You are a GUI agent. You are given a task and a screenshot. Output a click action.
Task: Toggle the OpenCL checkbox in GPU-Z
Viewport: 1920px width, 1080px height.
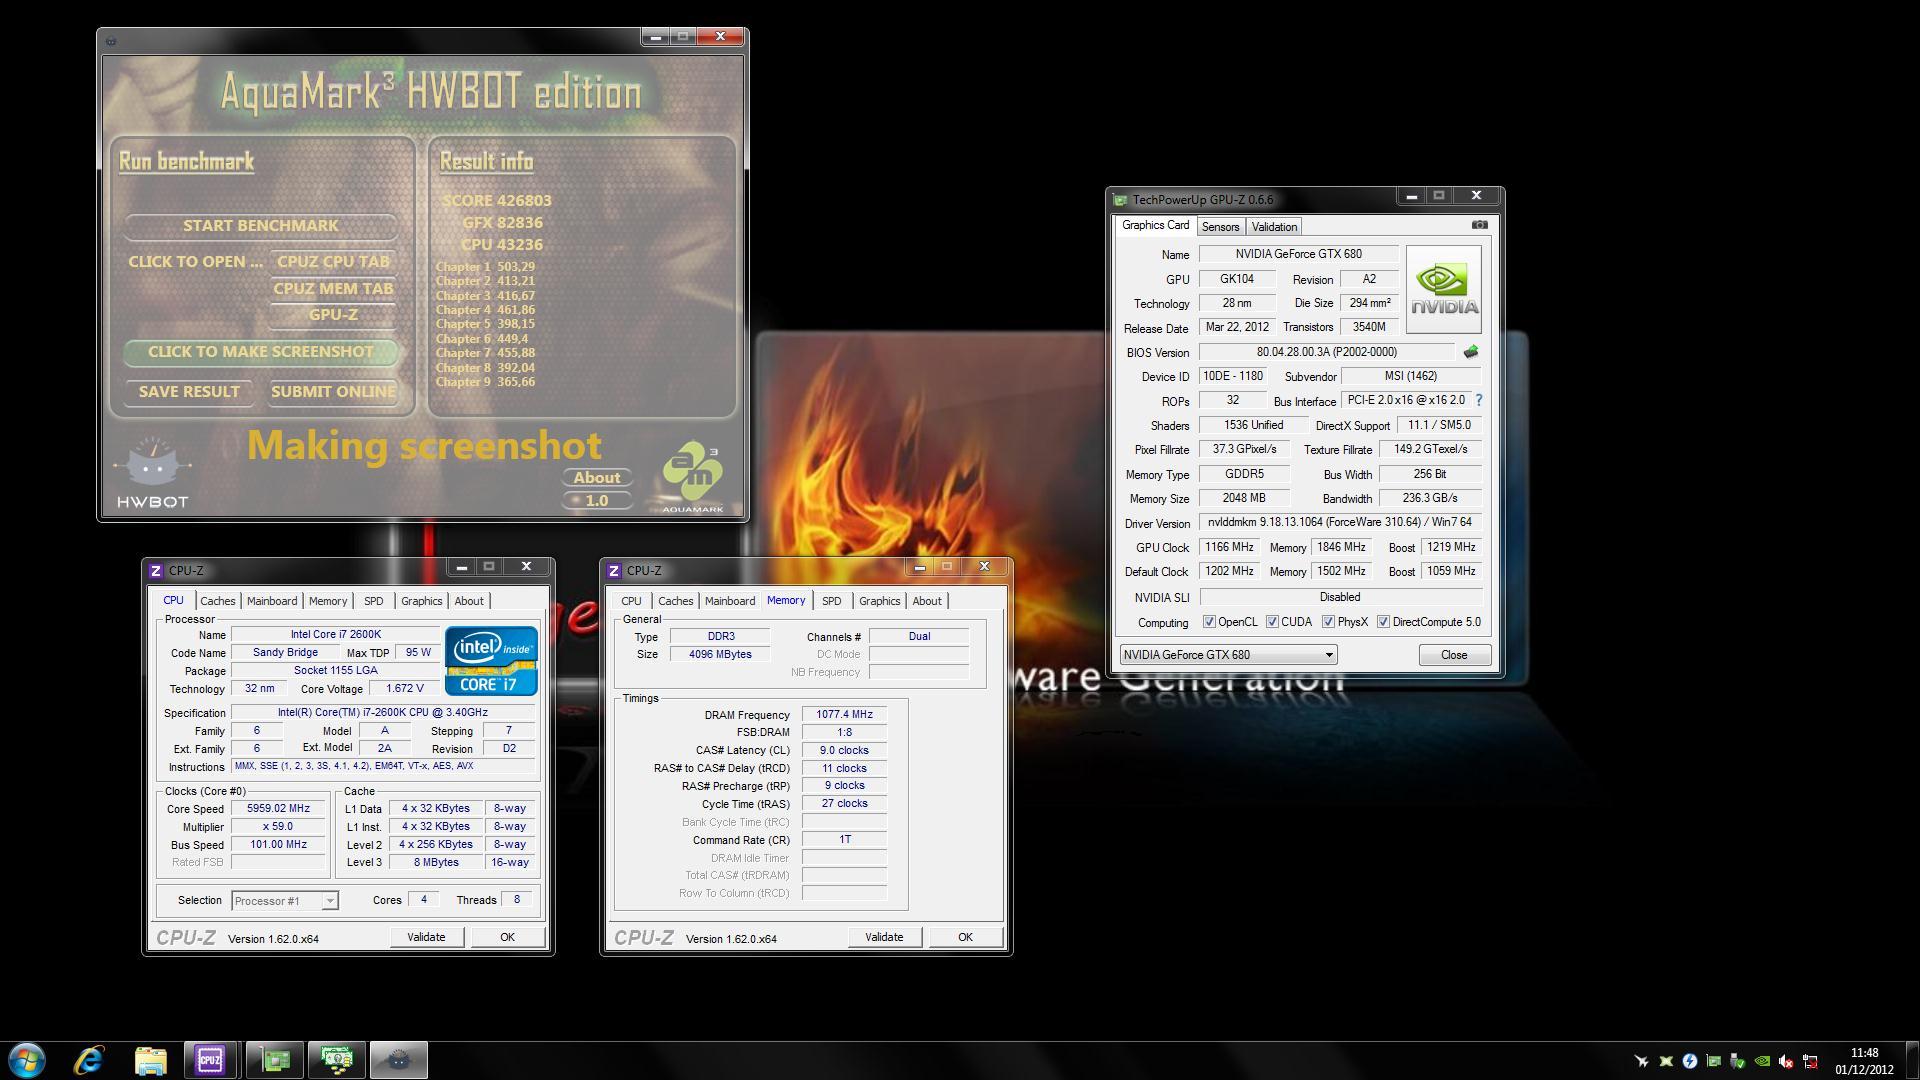[1209, 622]
